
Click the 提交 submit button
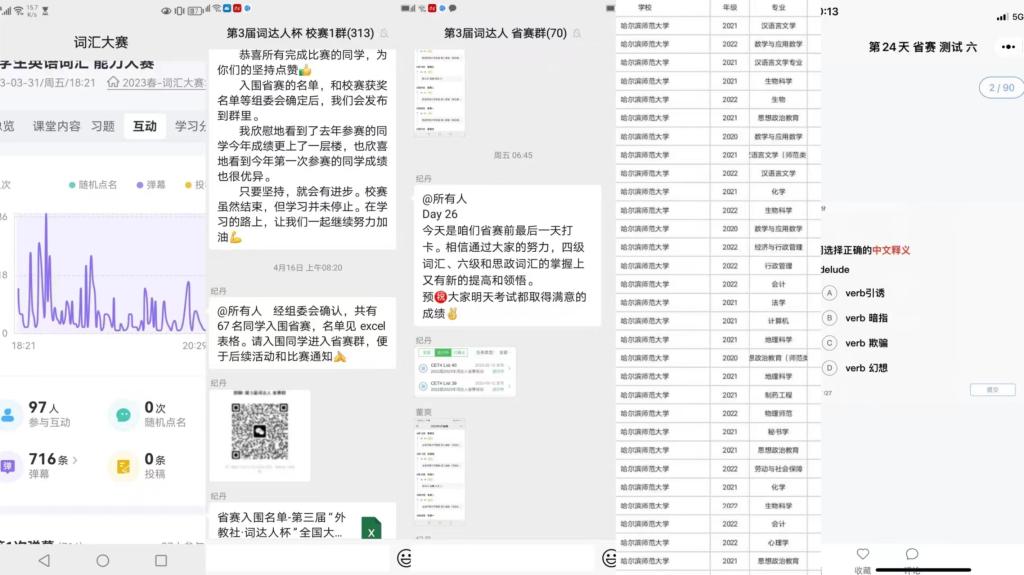coord(992,390)
